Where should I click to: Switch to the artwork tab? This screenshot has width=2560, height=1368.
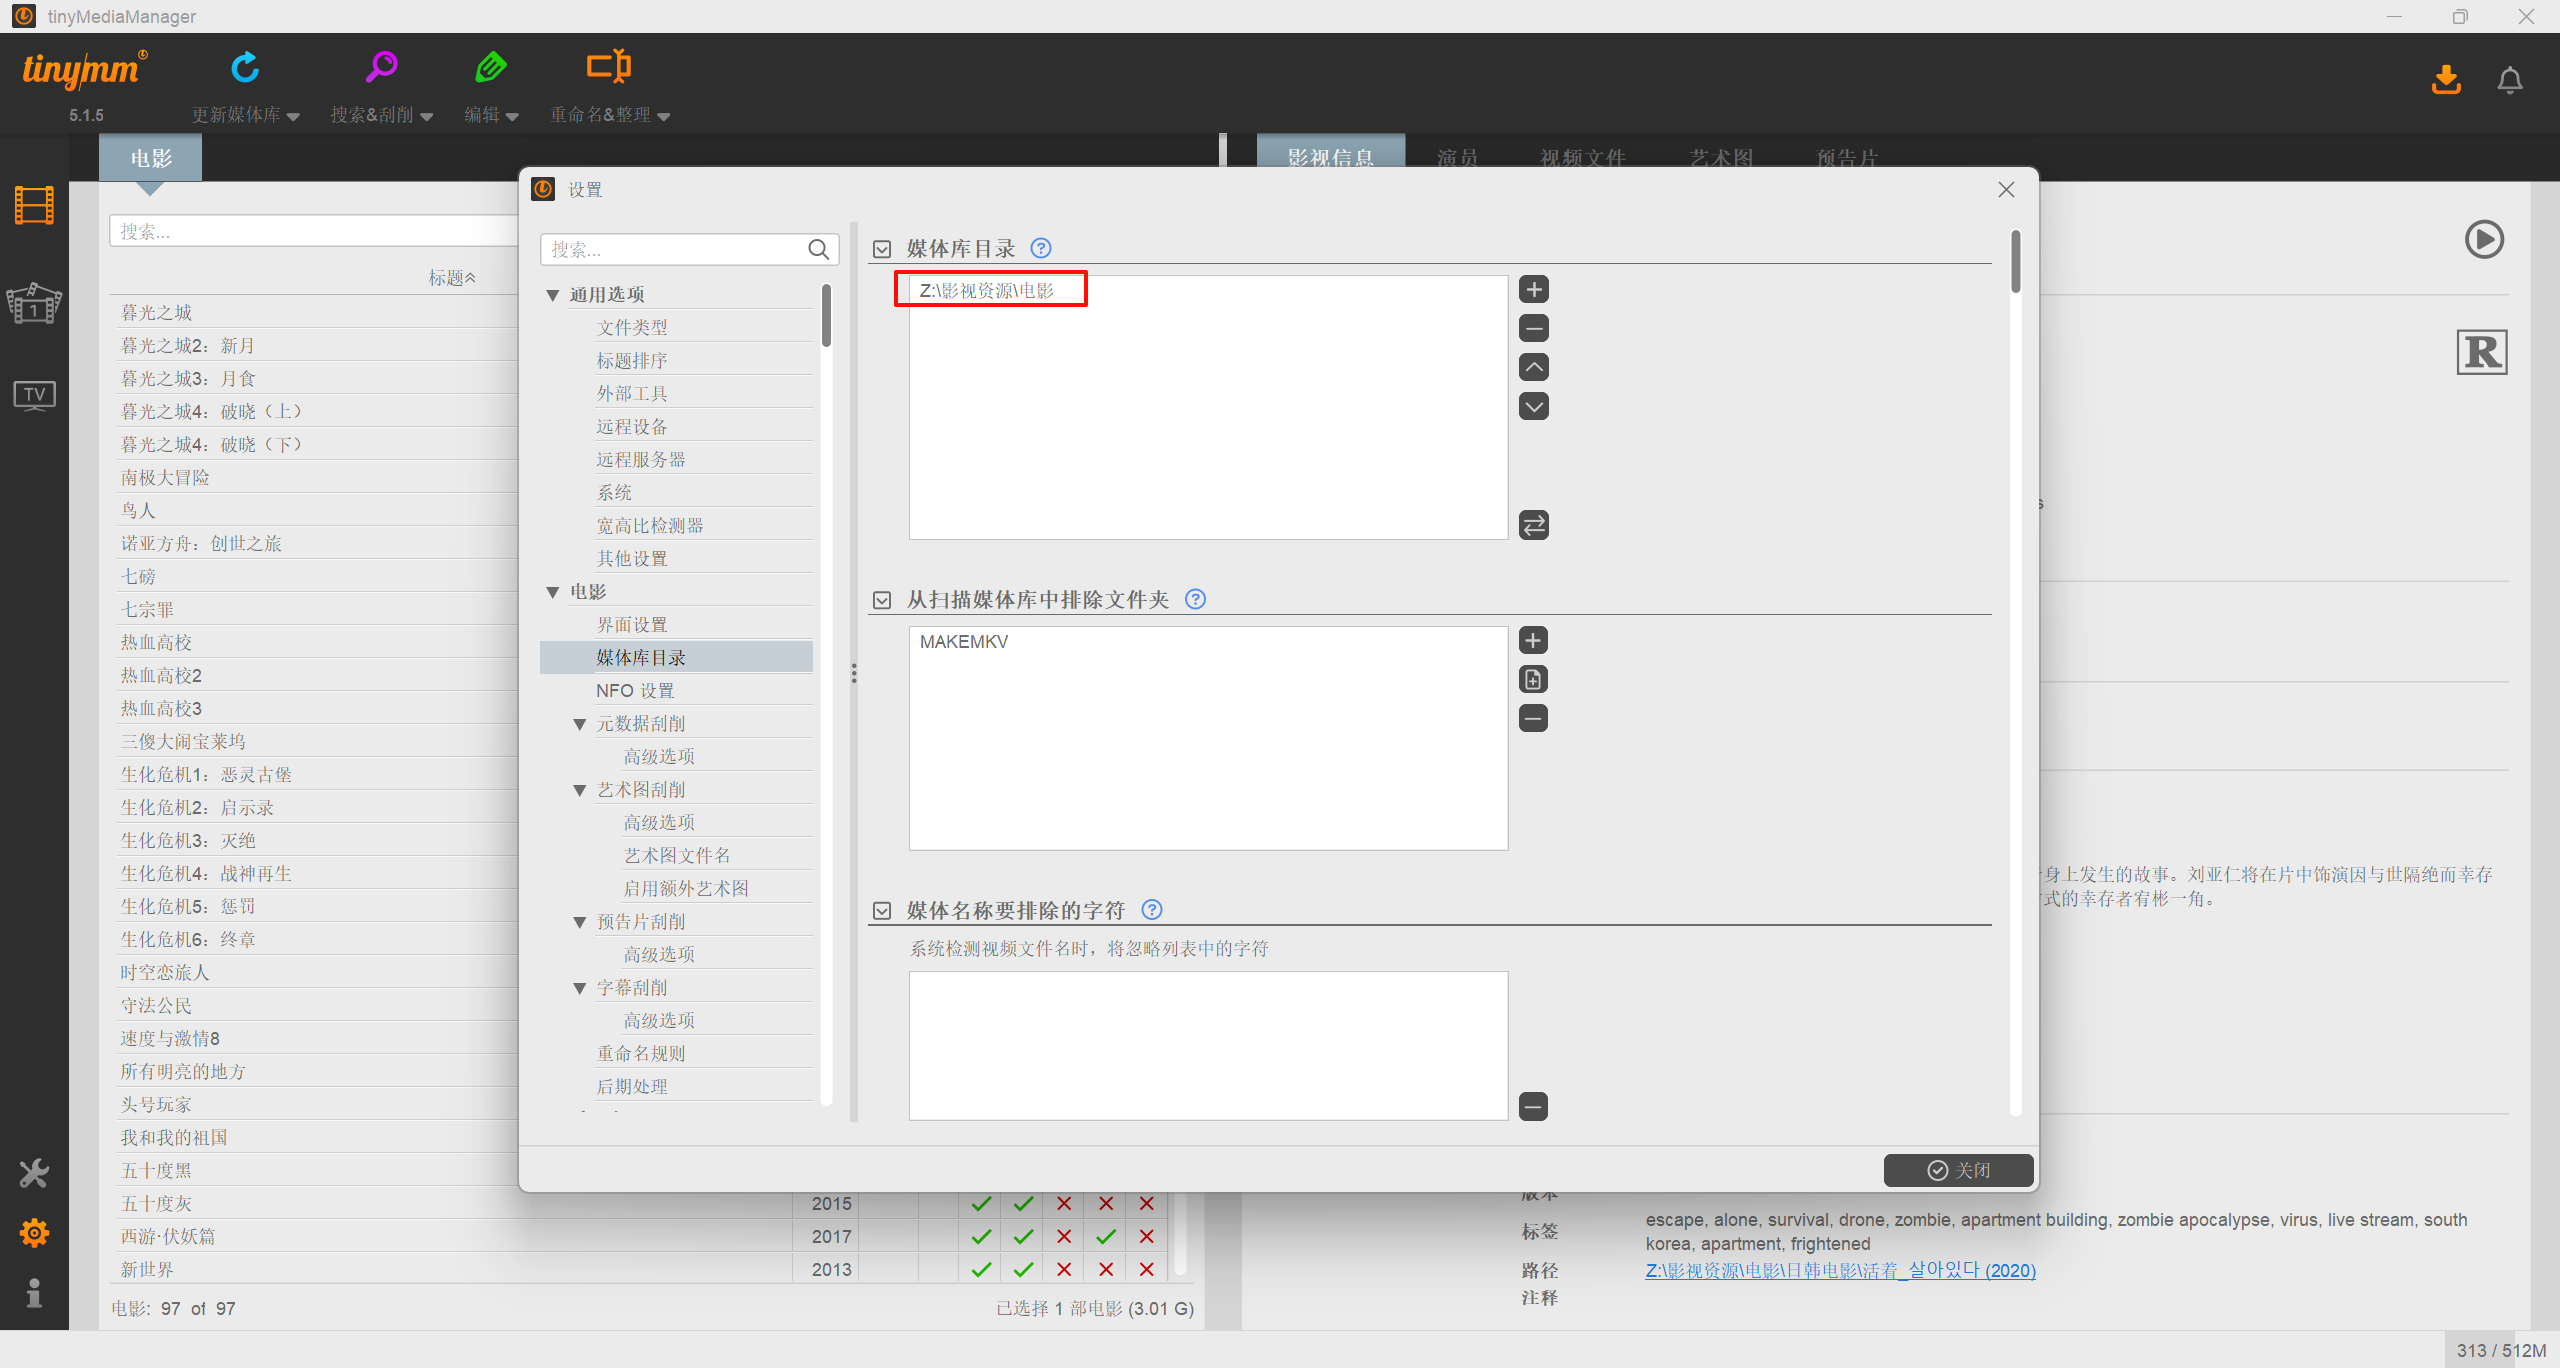(1720, 157)
